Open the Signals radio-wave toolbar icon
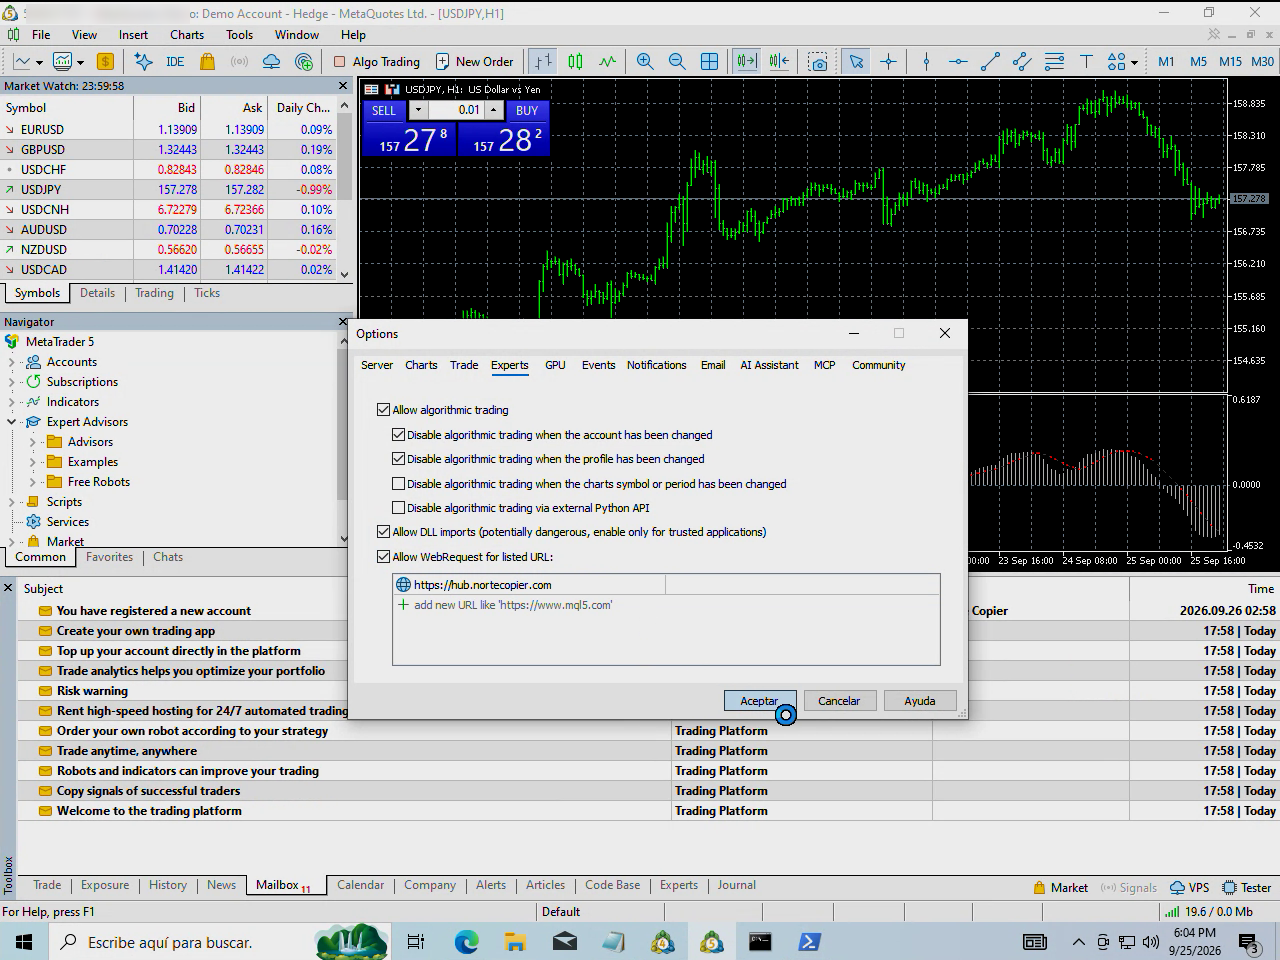This screenshot has width=1280, height=960. (x=239, y=61)
